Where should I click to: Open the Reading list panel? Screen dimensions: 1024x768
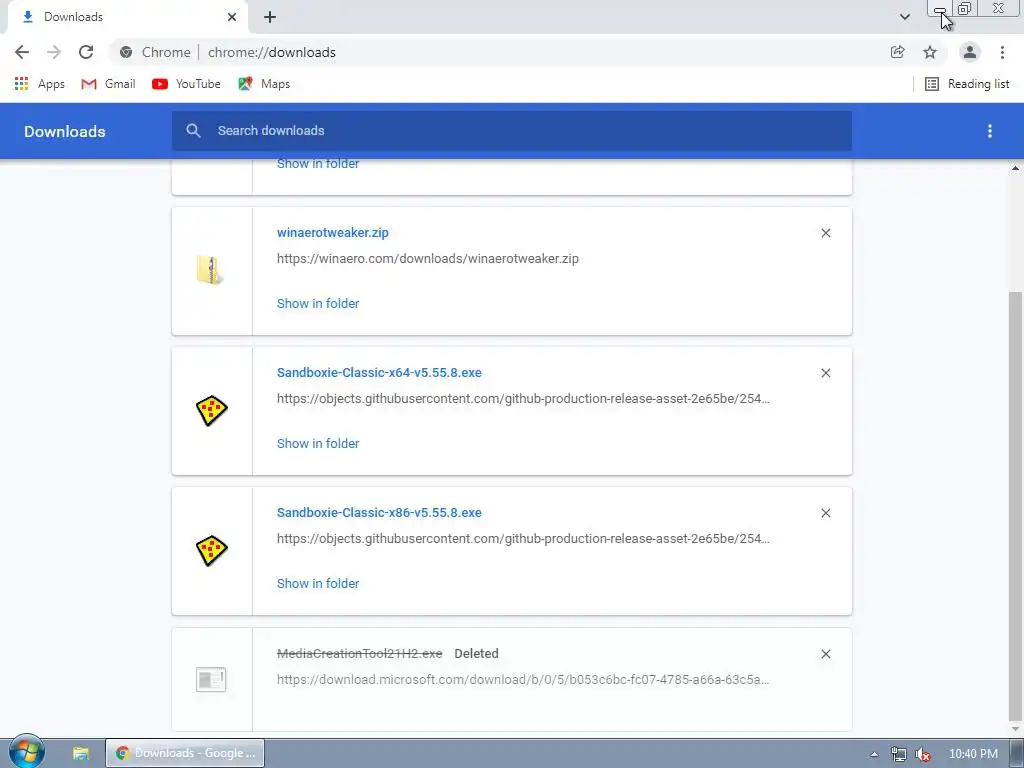(x=967, y=84)
